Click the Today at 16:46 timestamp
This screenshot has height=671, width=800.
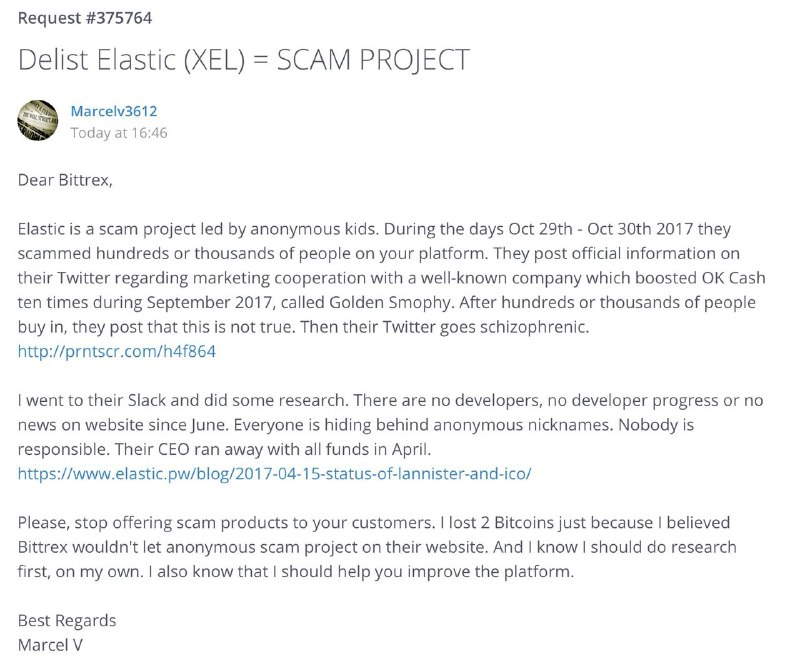click(x=119, y=133)
